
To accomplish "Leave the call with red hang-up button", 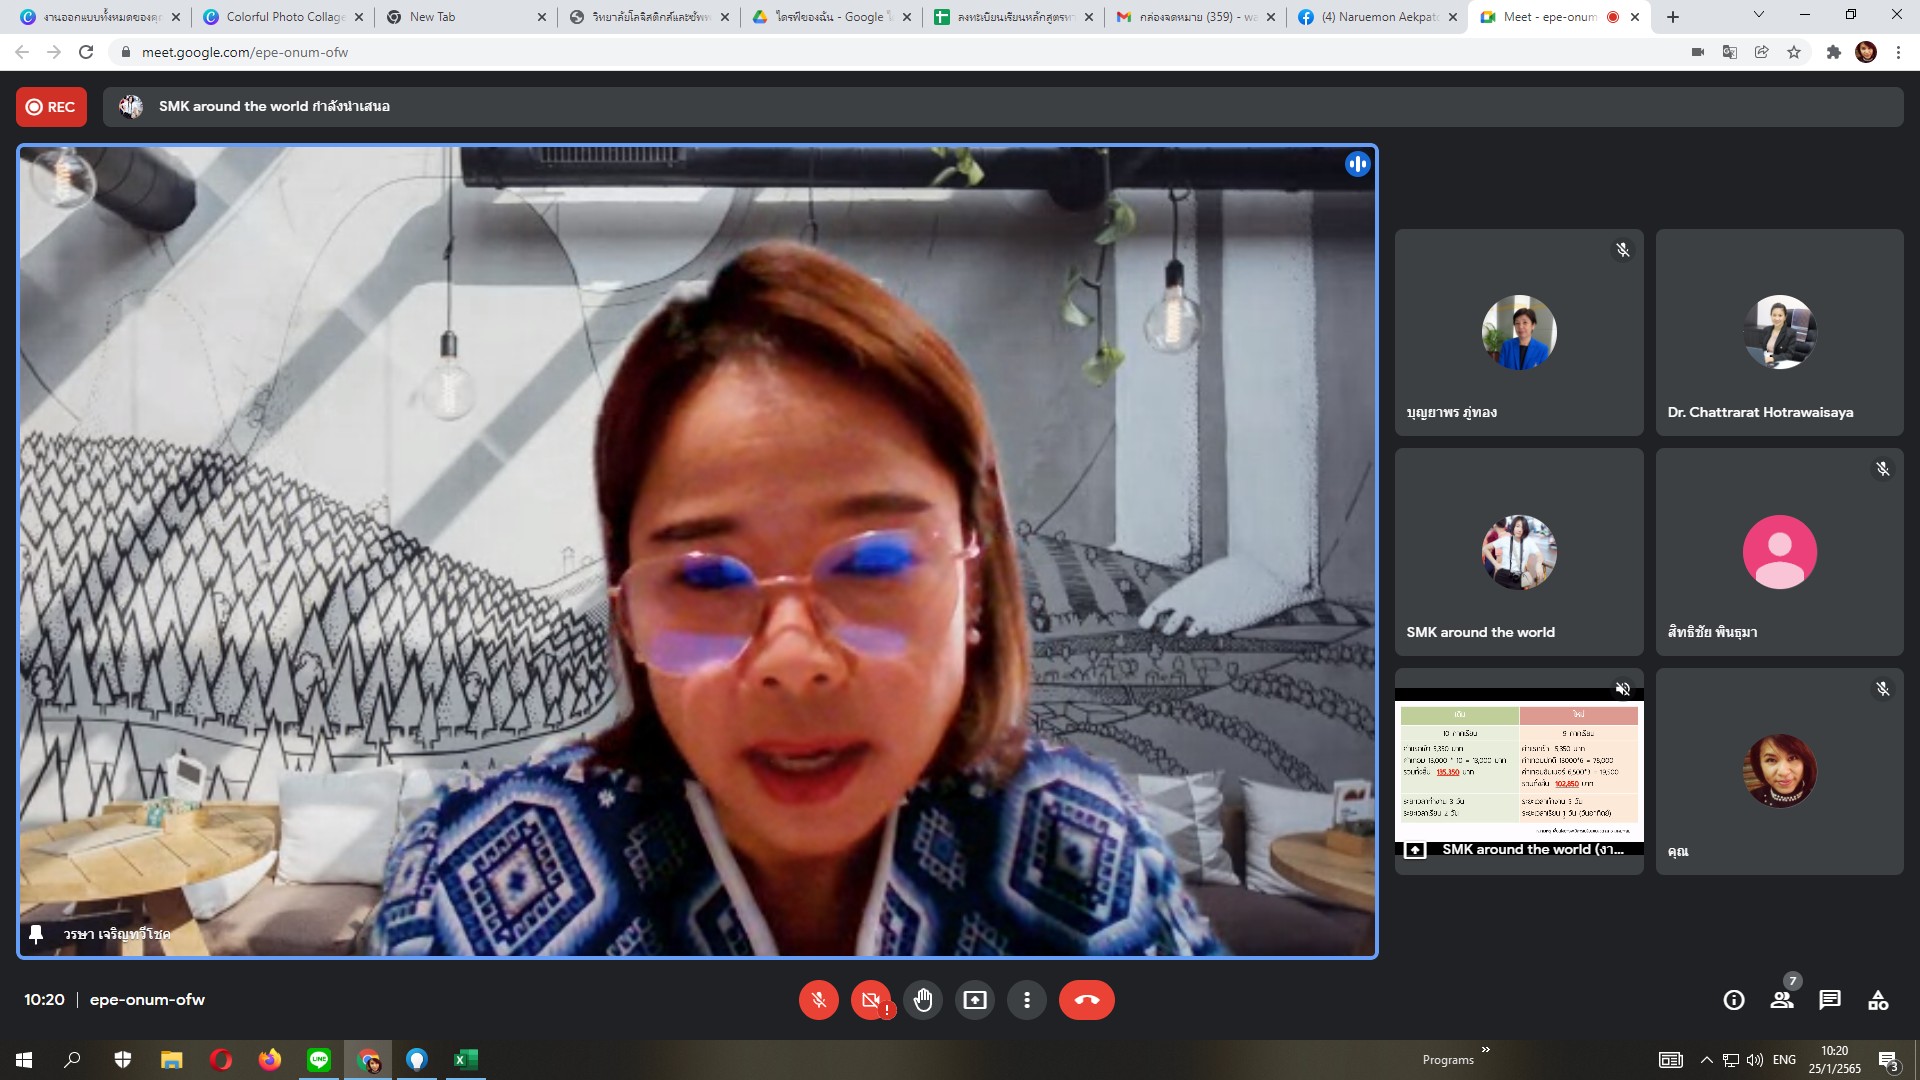I will click(1086, 1000).
